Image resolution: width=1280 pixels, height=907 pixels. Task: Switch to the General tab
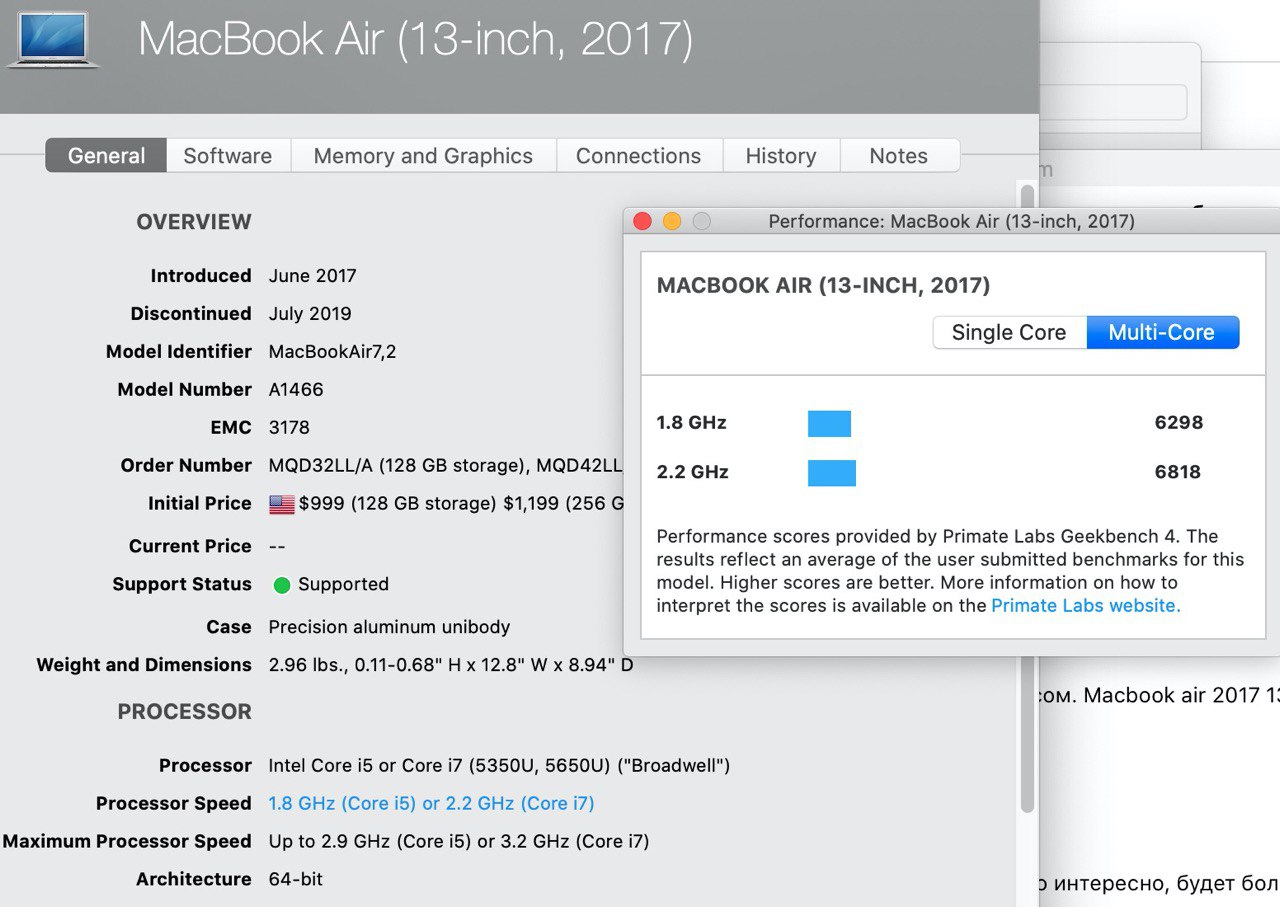click(106, 156)
